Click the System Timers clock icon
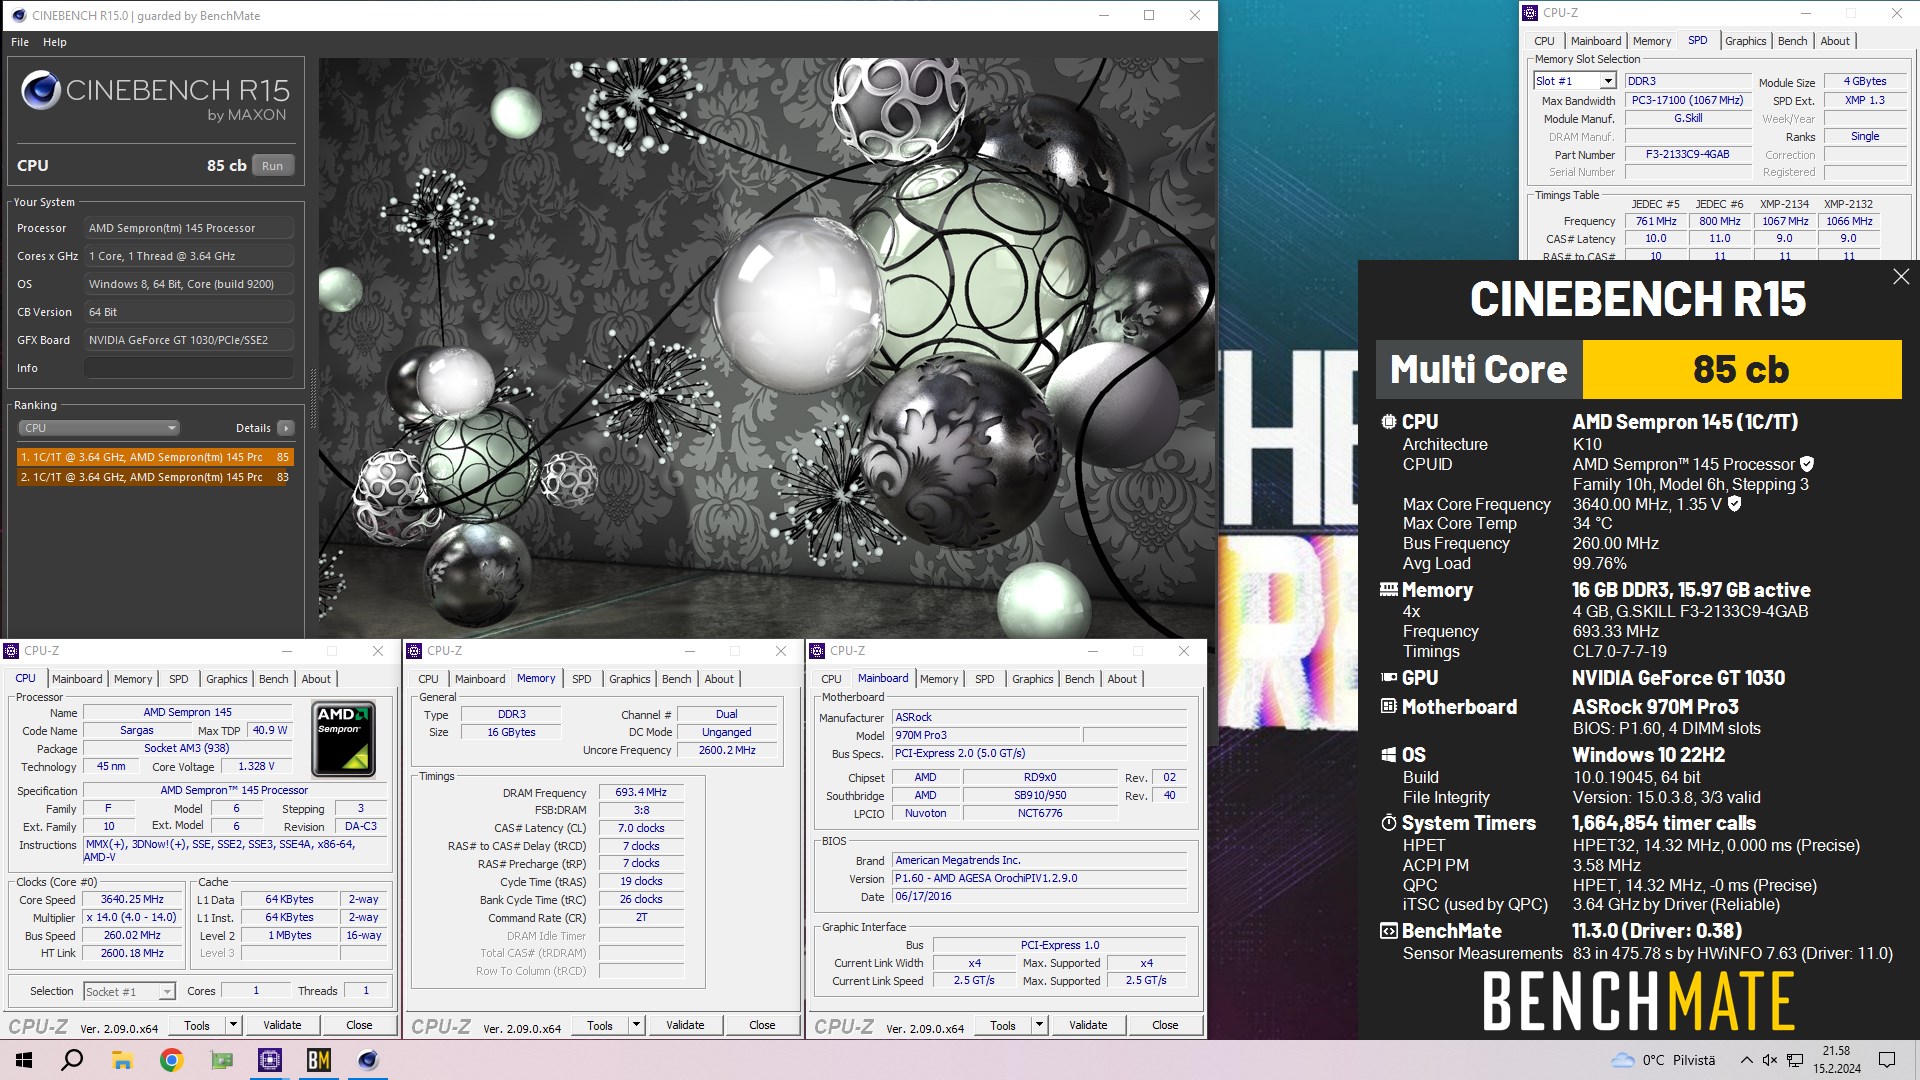Viewport: 1920px width, 1080px height. click(x=1389, y=823)
